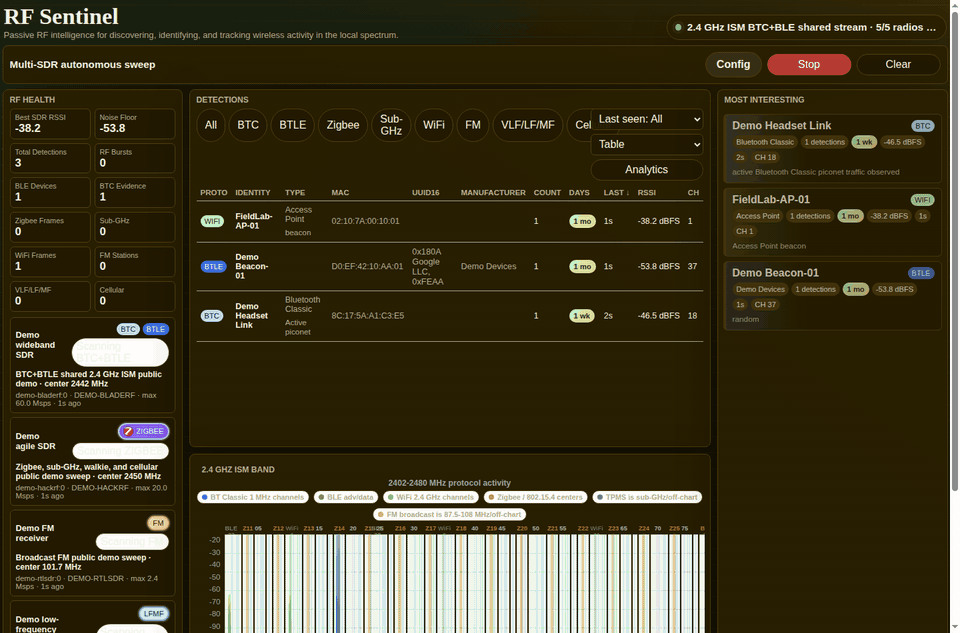This screenshot has width=960, height=633.
Task: Sort detections by LAST column
Action: click(616, 192)
